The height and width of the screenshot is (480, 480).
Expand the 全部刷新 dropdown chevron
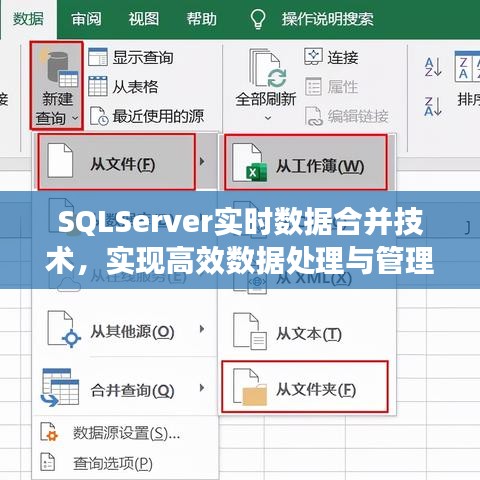268,118
